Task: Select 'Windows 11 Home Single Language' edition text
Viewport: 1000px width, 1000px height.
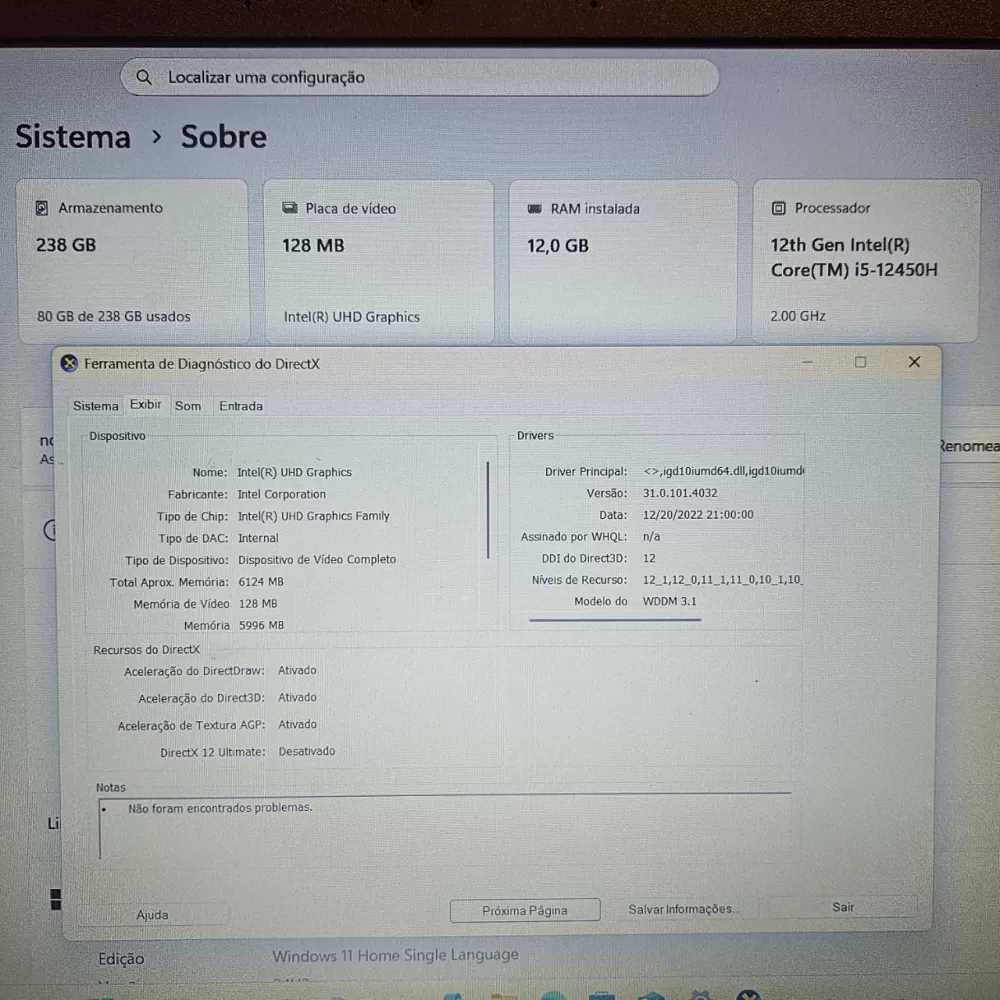Action: [x=395, y=955]
